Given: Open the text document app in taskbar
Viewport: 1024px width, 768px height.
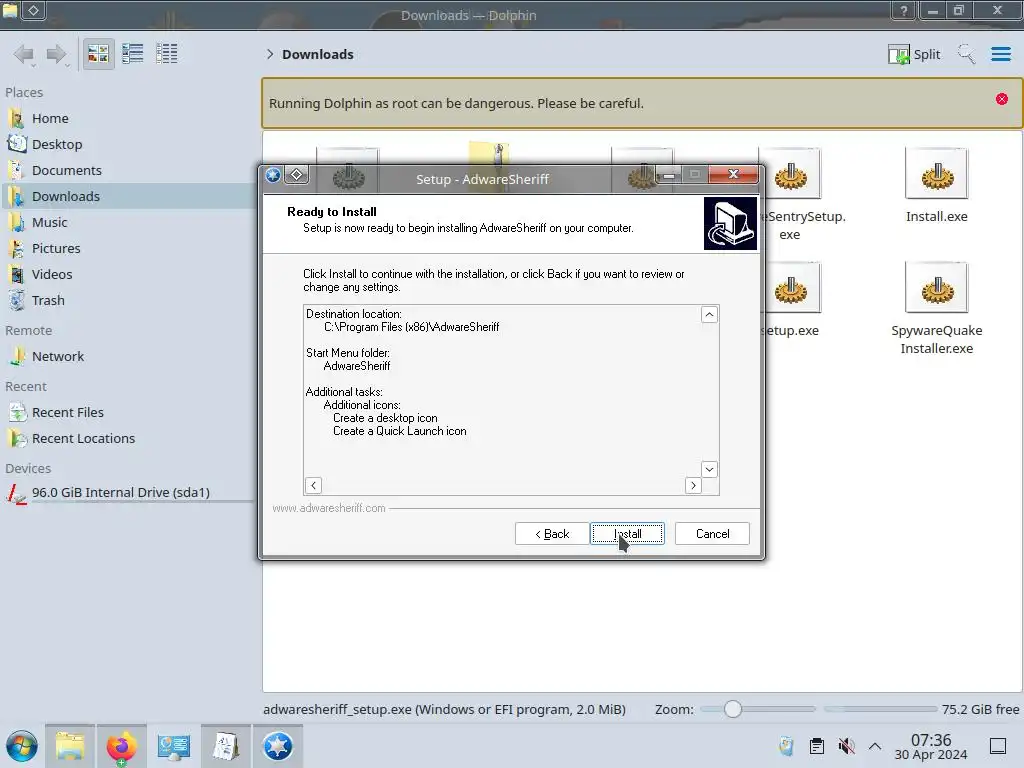Looking at the screenshot, I should (226, 746).
